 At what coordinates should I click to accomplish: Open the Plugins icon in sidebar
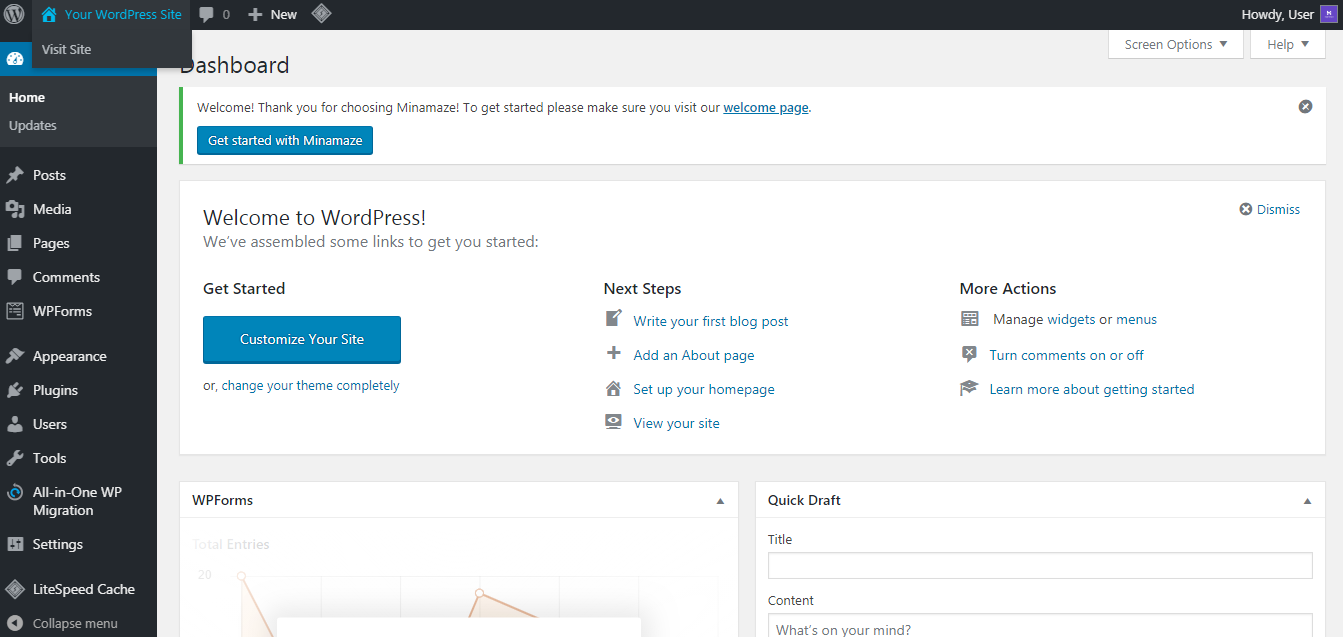point(17,389)
